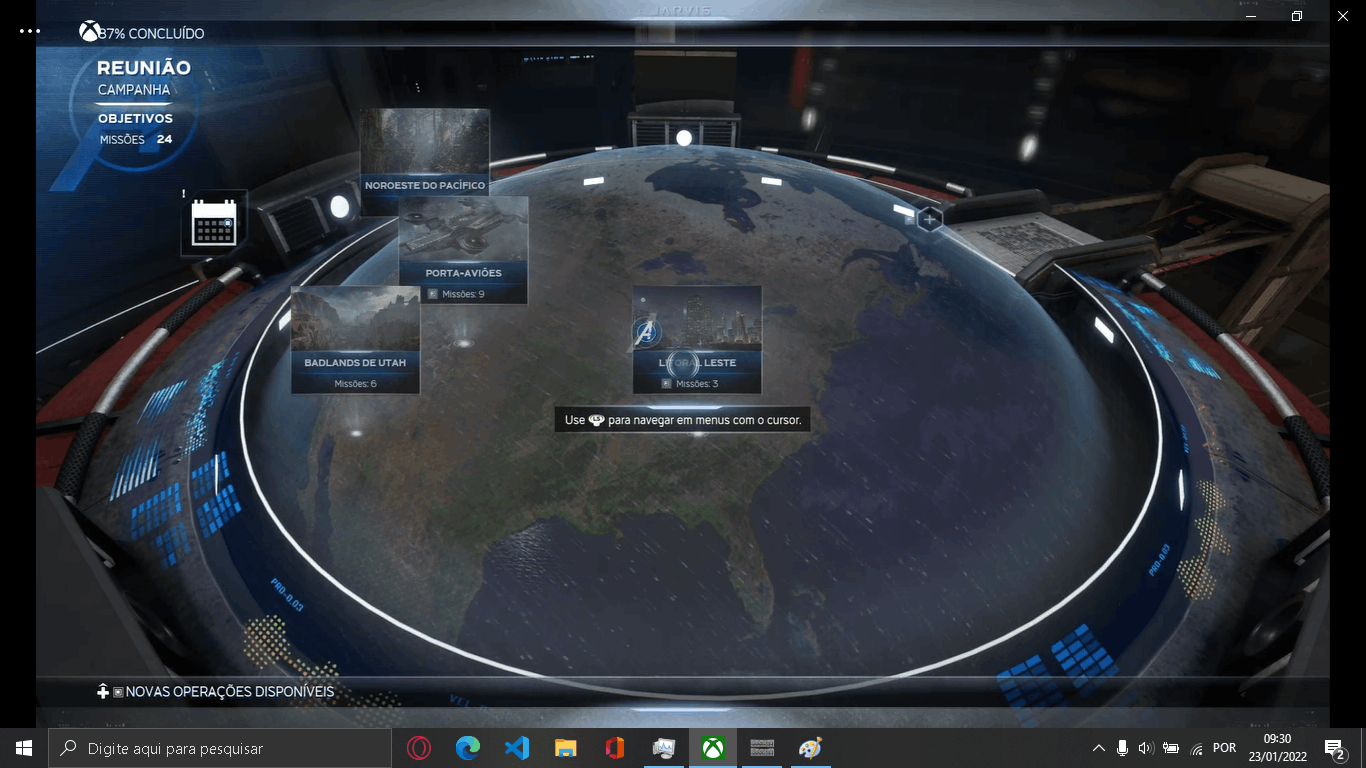Click the Xbox logo beside 87% Concluído
The height and width of the screenshot is (768, 1366).
(90, 32)
